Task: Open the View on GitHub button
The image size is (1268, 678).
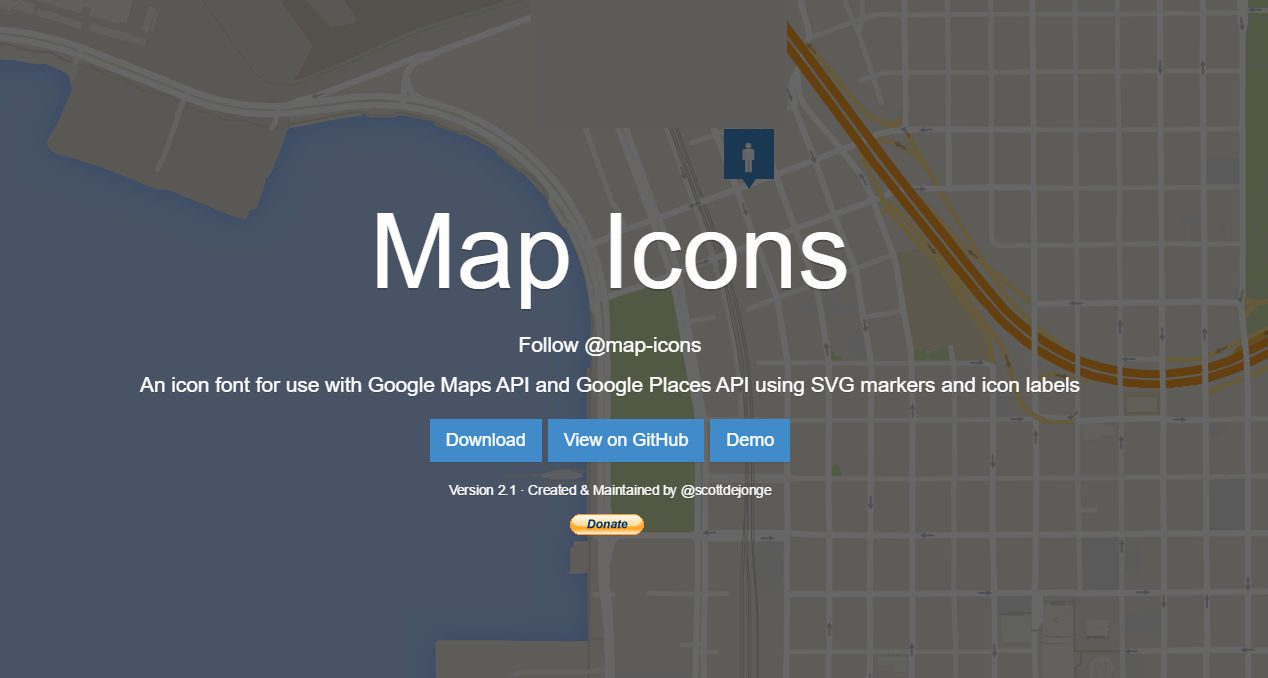Action: [626, 440]
